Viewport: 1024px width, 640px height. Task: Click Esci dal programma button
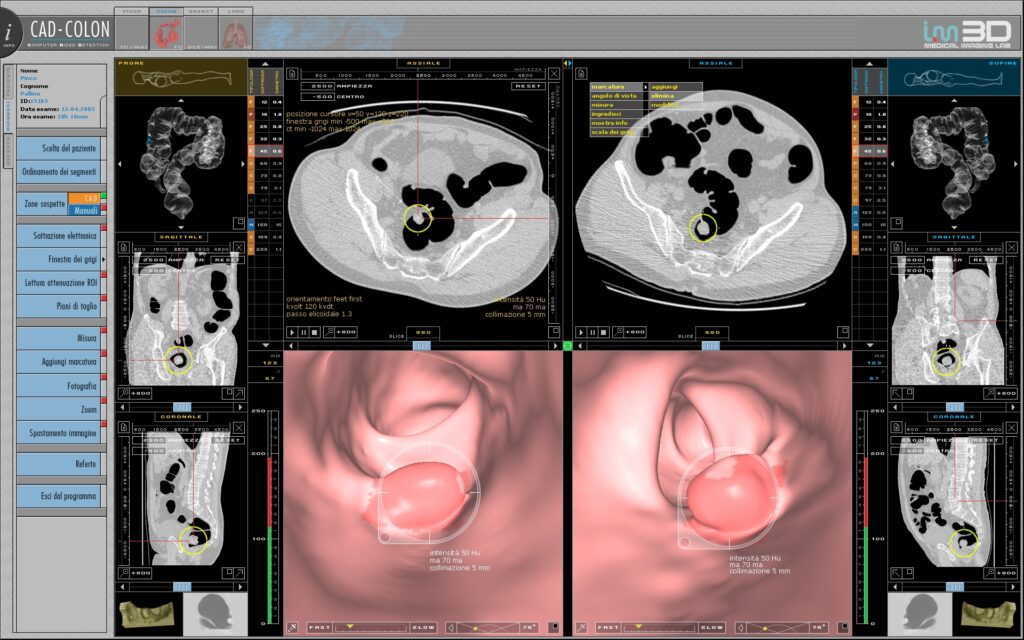(60, 495)
